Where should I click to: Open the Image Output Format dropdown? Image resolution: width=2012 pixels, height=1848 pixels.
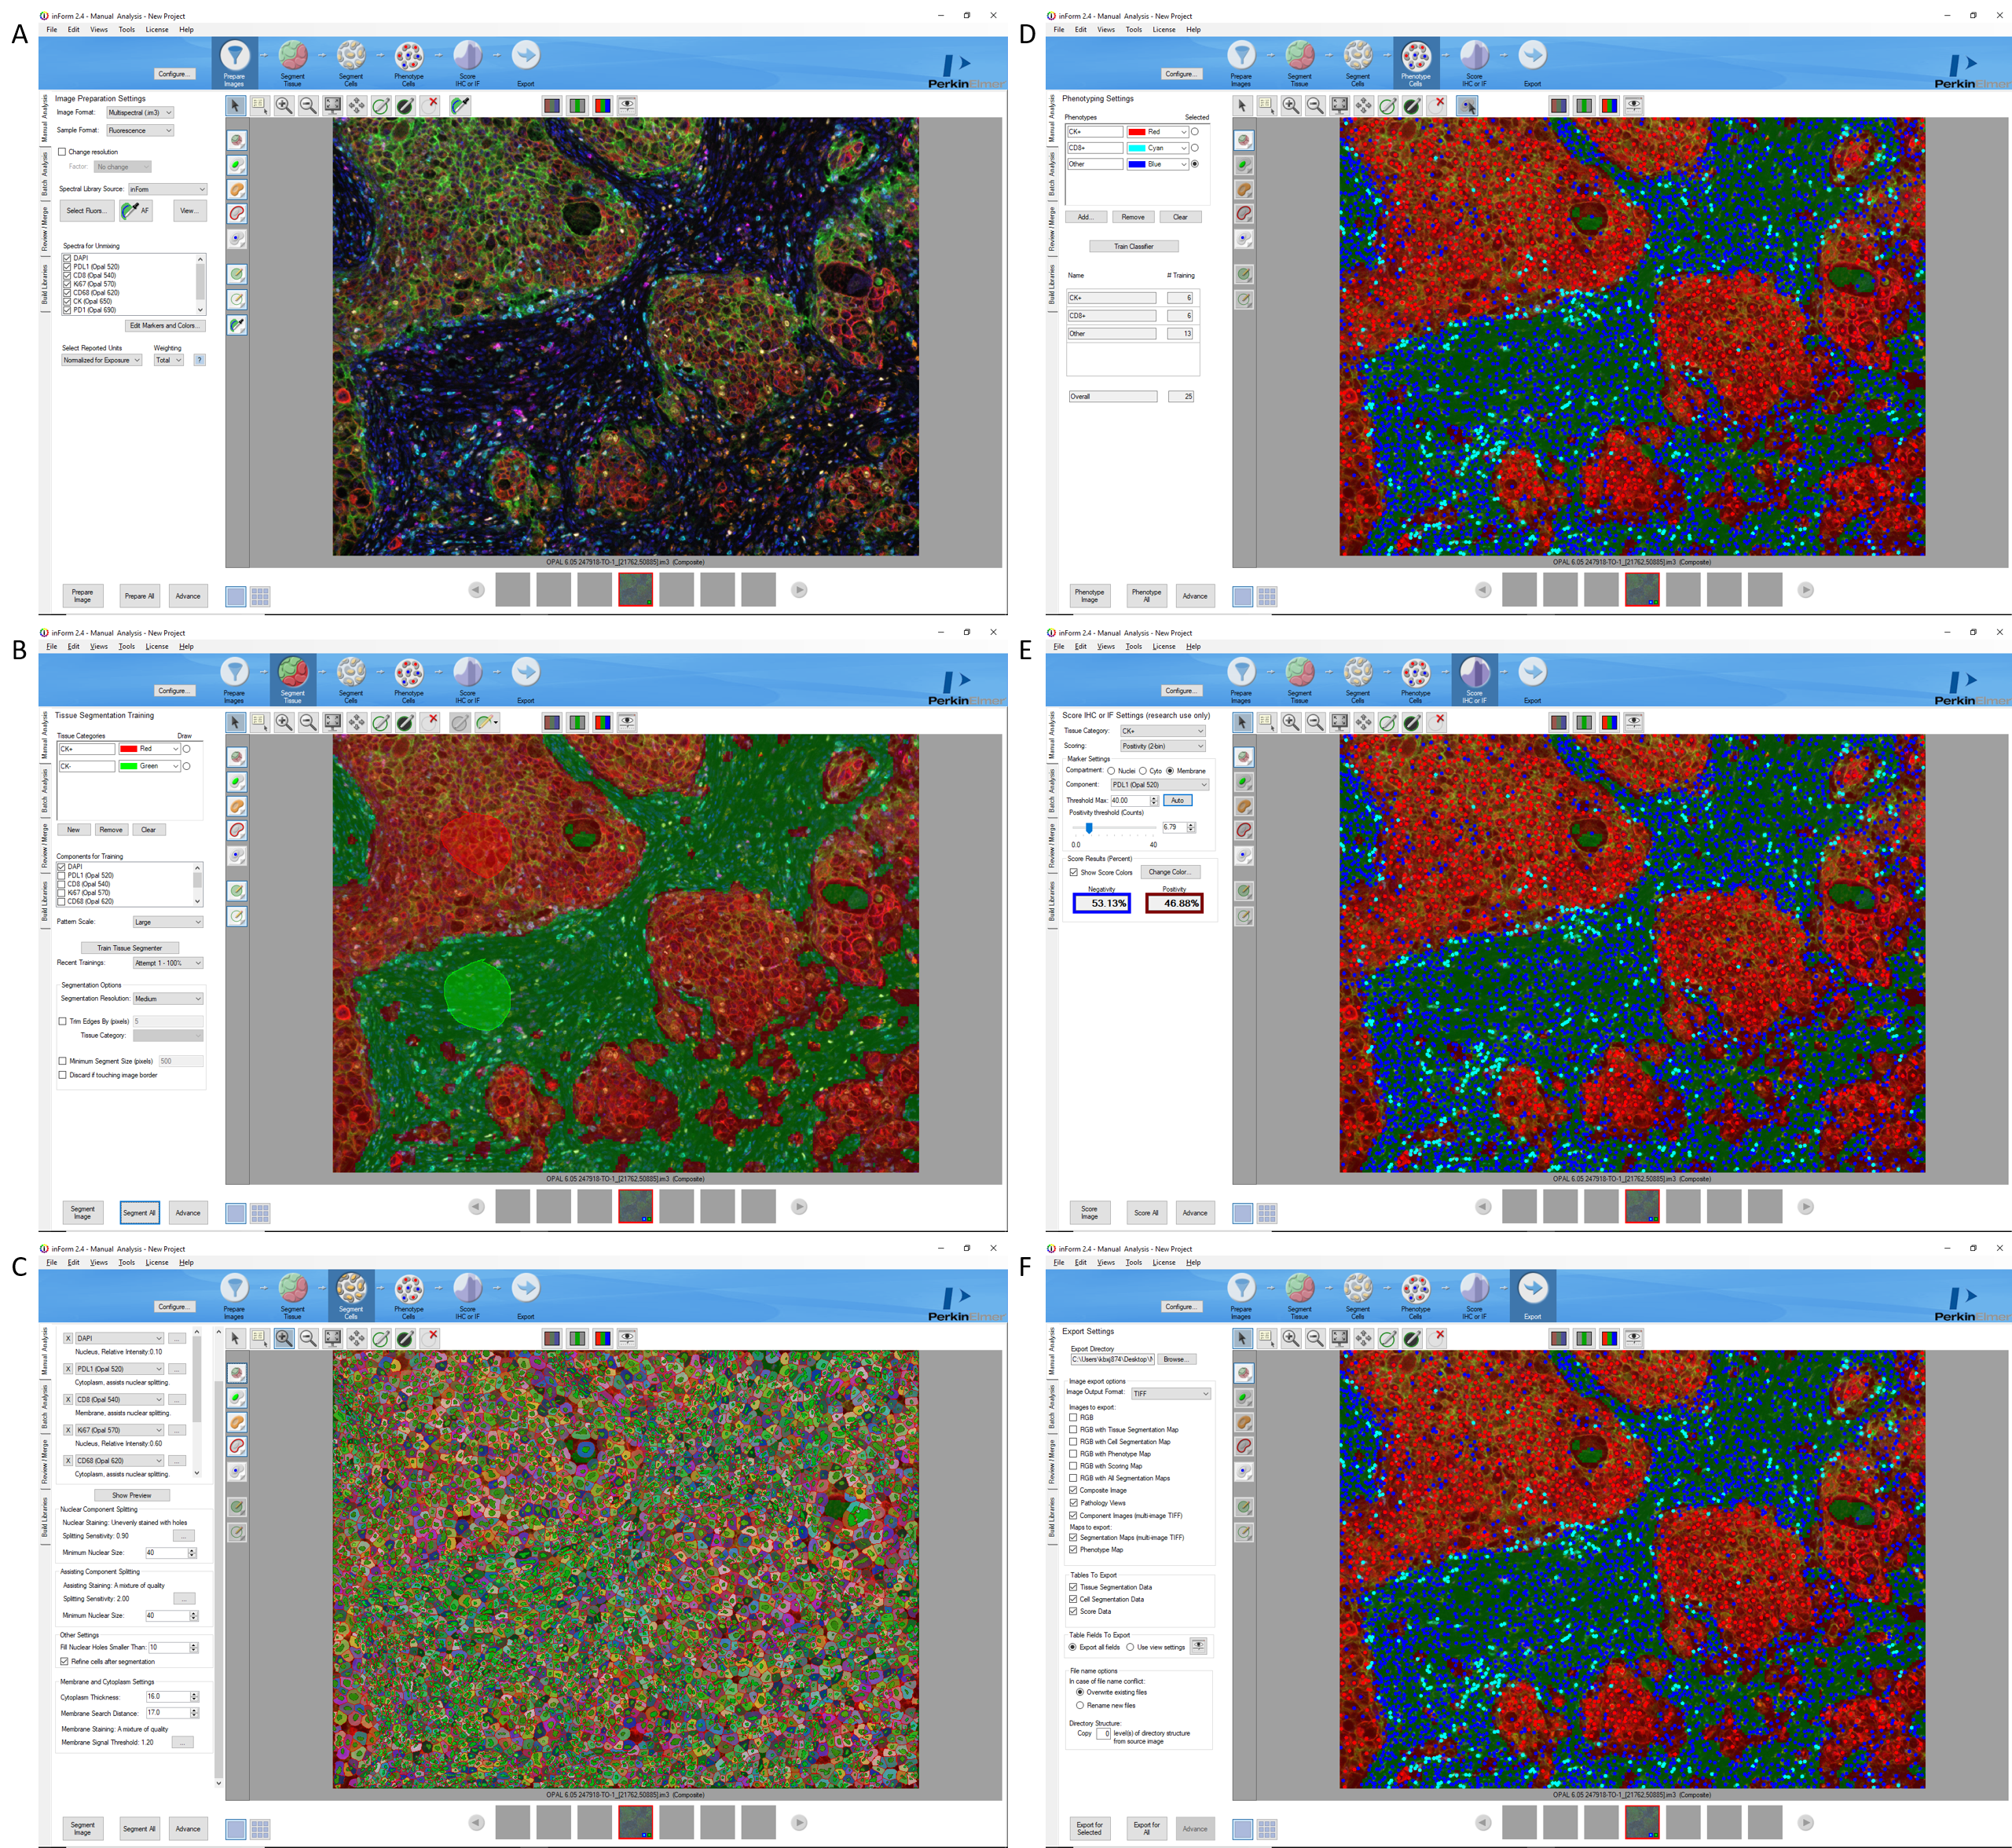(x=1171, y=1393)
